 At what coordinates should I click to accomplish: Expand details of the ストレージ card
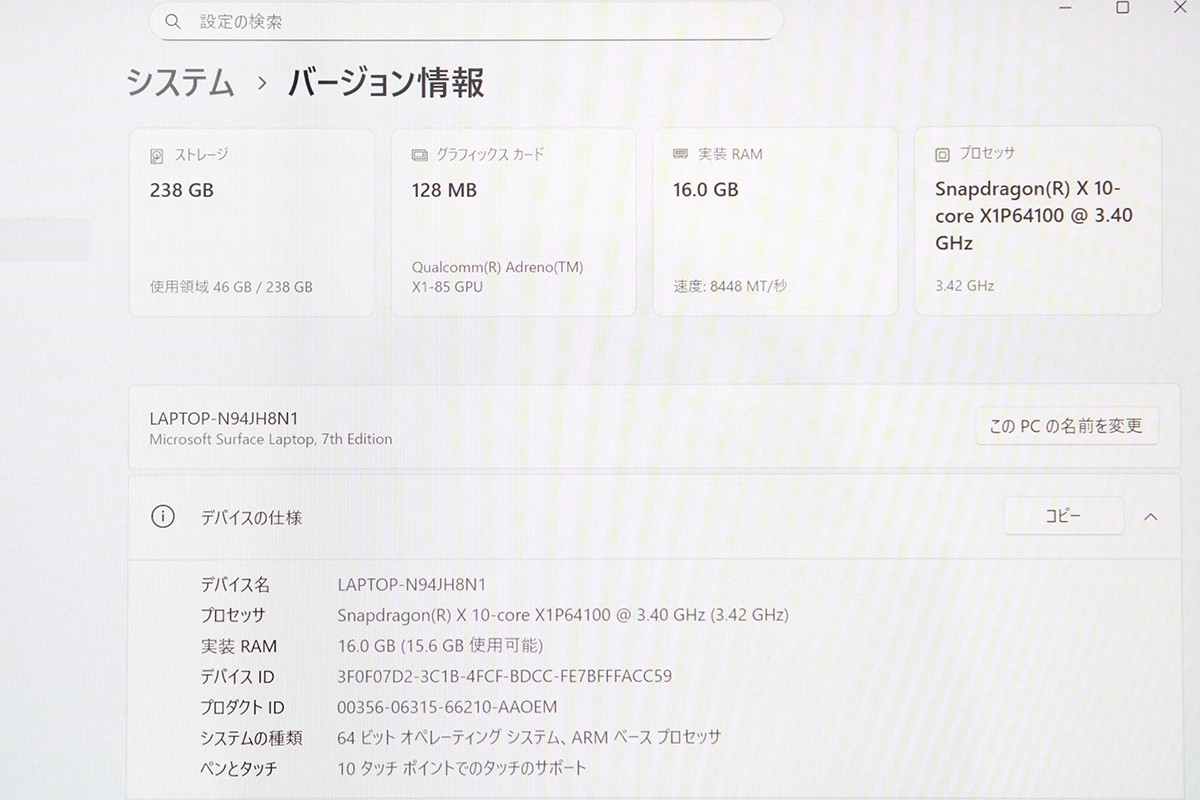click(252, 220)
